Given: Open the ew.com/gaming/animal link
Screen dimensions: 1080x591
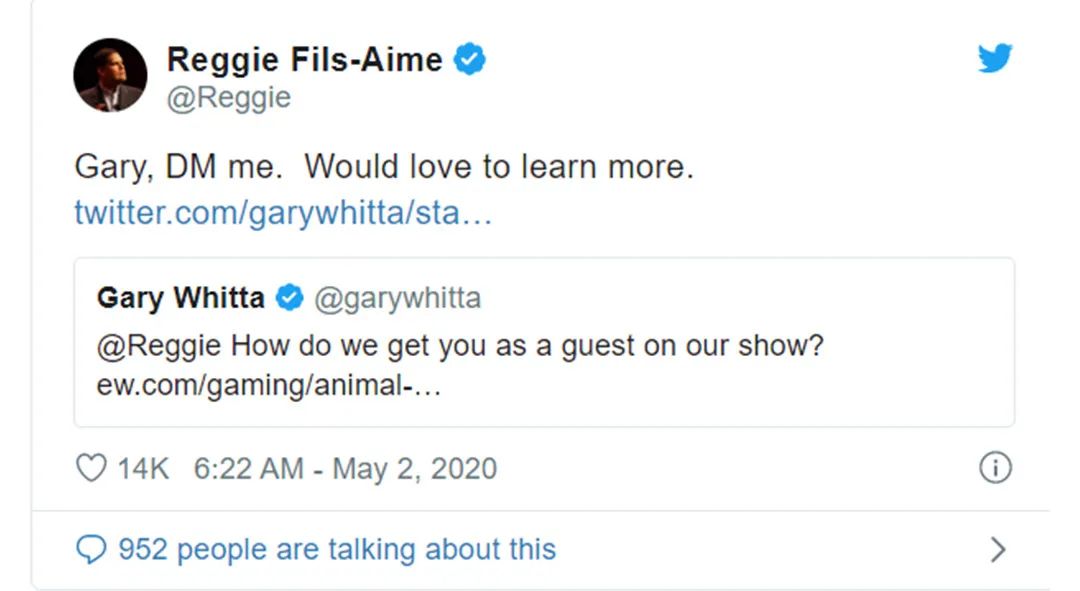Looking at the screenshot, I should [x=268, y=386].
